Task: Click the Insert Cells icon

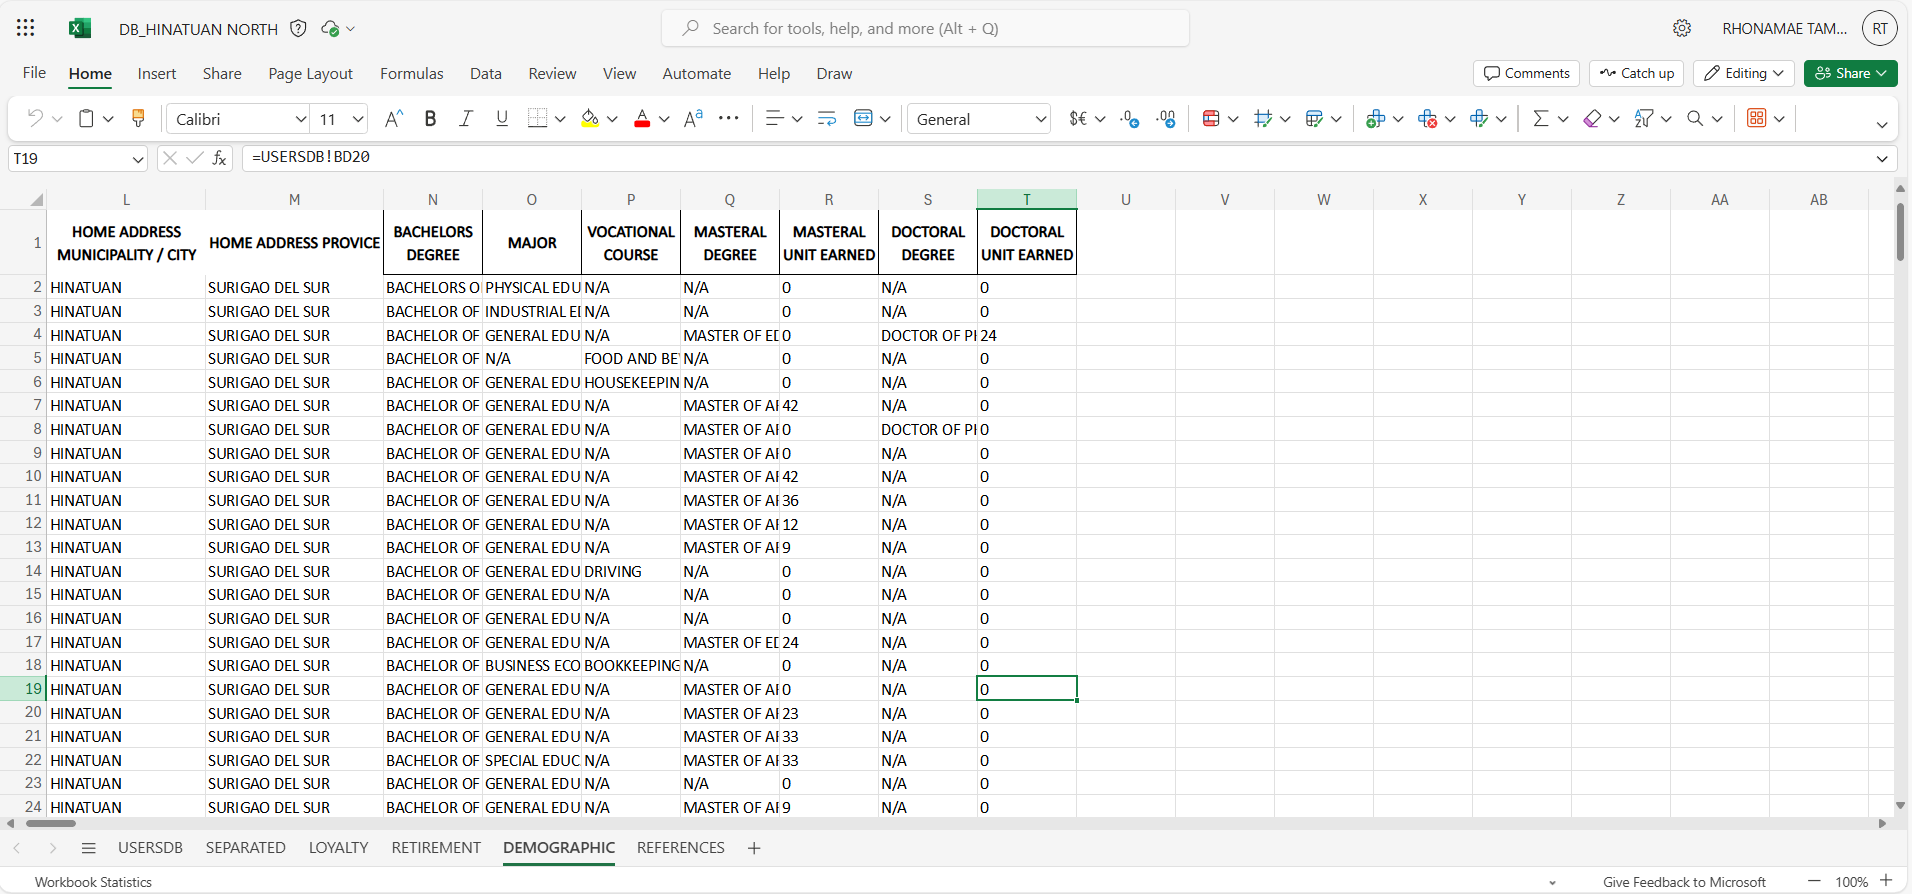Action: (1375, 119)
